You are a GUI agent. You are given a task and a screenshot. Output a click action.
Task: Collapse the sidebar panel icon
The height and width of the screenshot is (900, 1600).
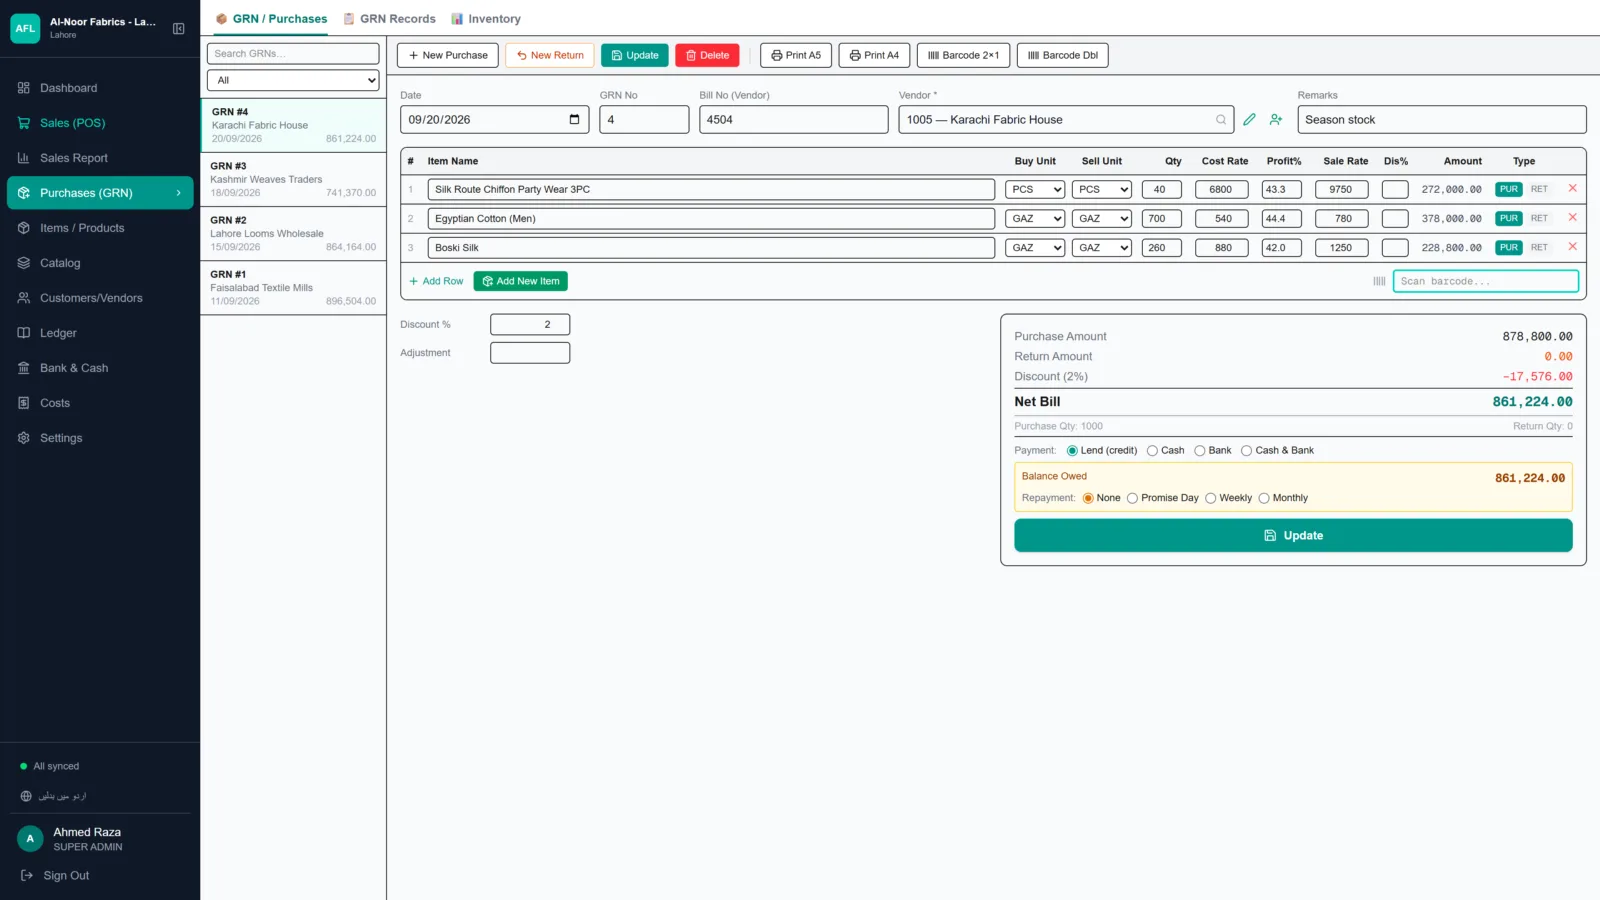pos(179,29)
